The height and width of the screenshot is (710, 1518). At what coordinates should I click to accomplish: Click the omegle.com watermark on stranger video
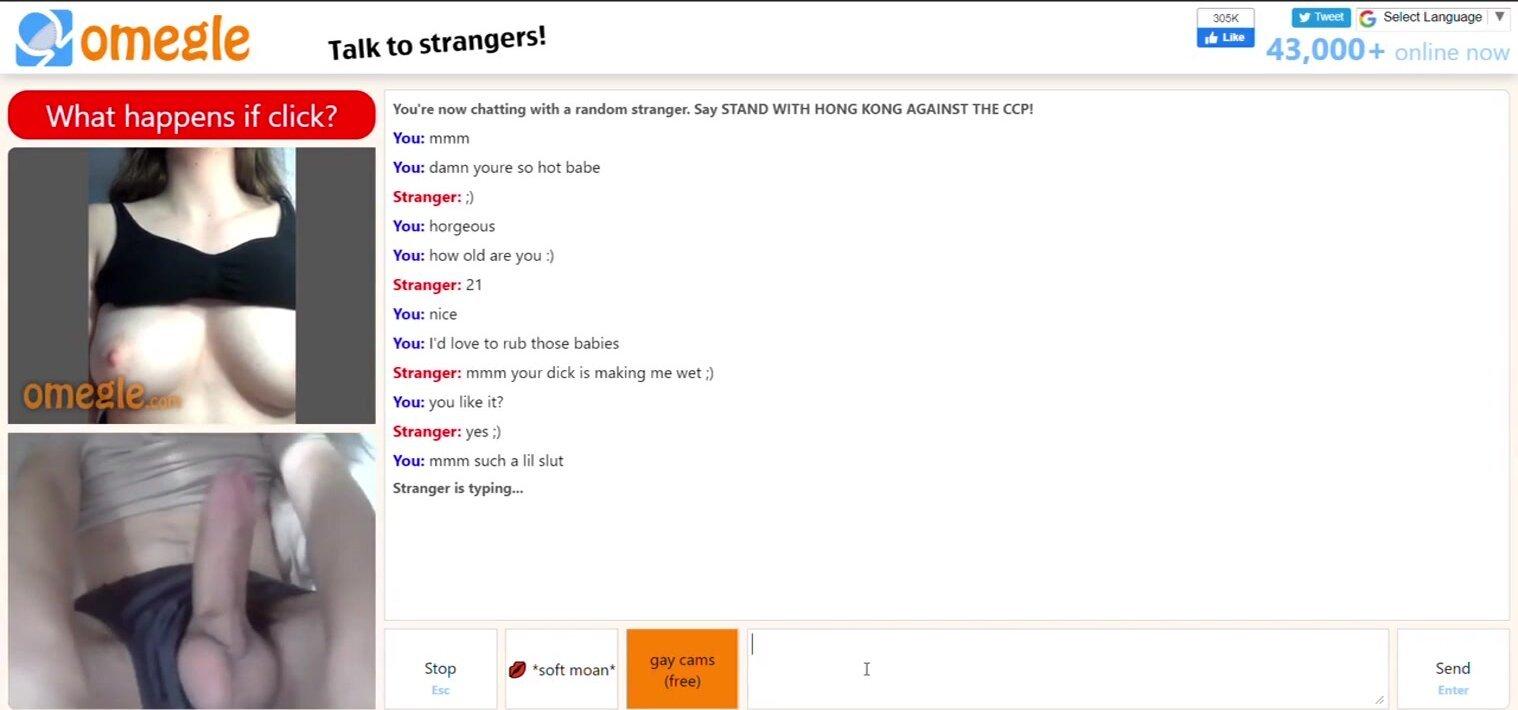(102, 393)
